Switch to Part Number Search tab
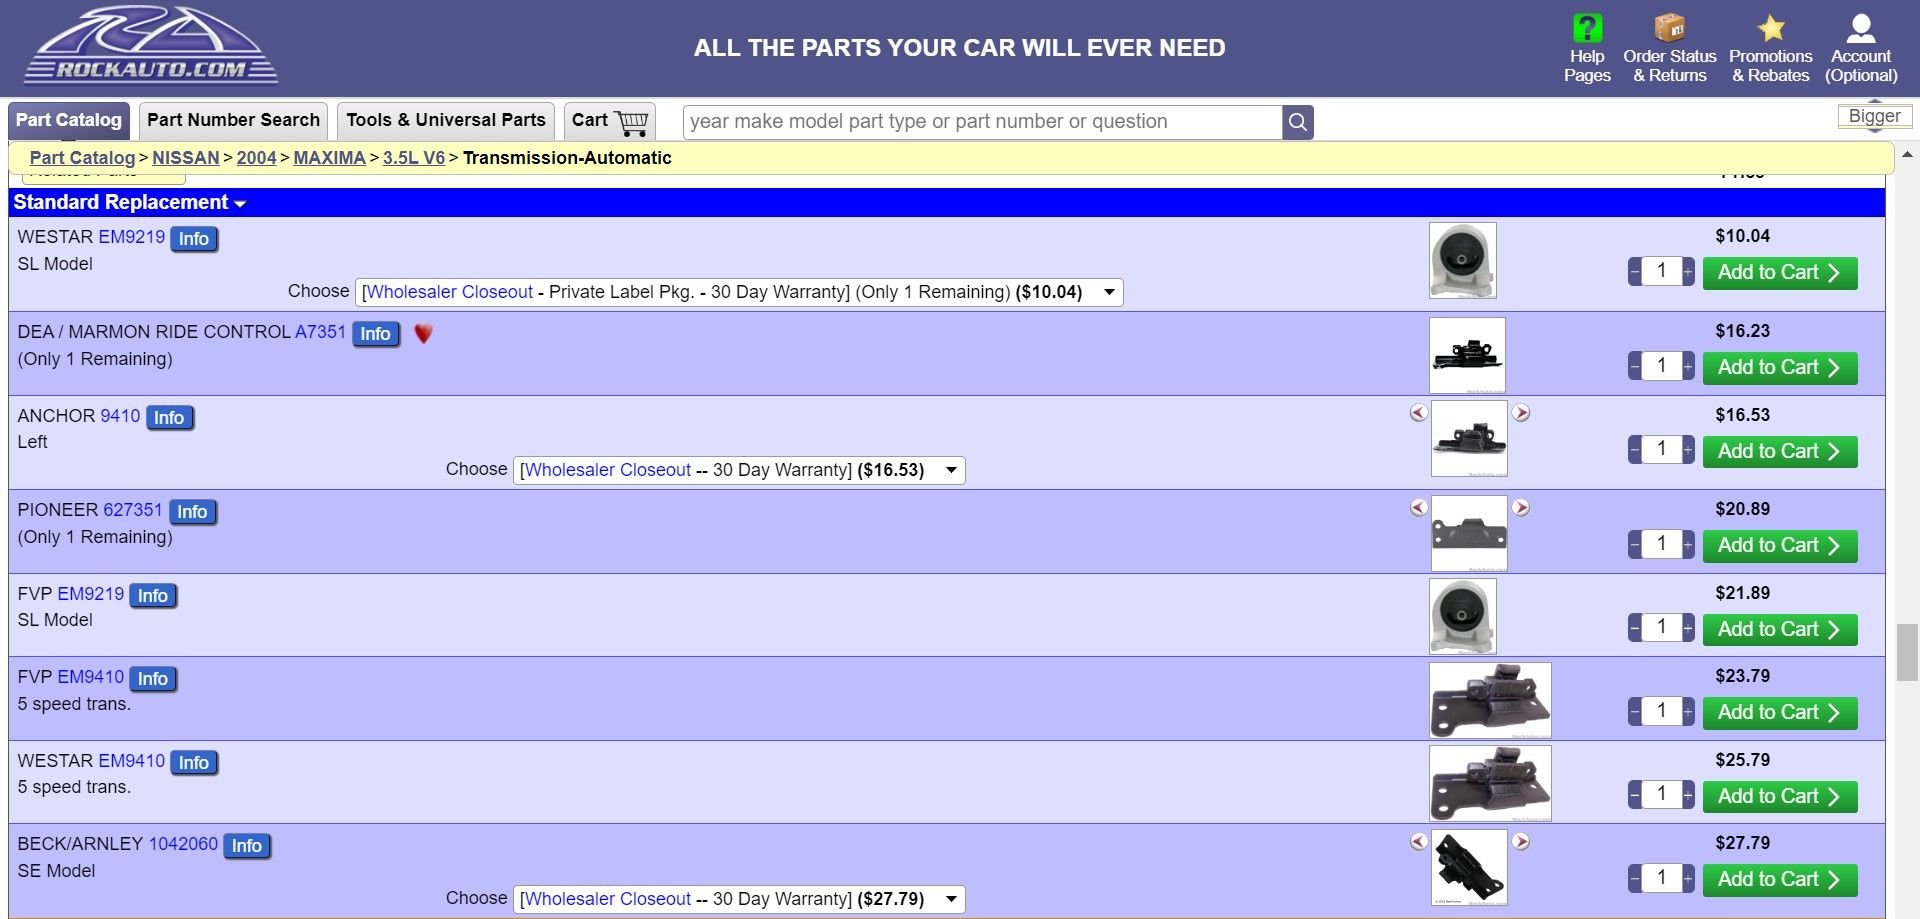This screenshot has width=1920, height=919. coord(233,120)
